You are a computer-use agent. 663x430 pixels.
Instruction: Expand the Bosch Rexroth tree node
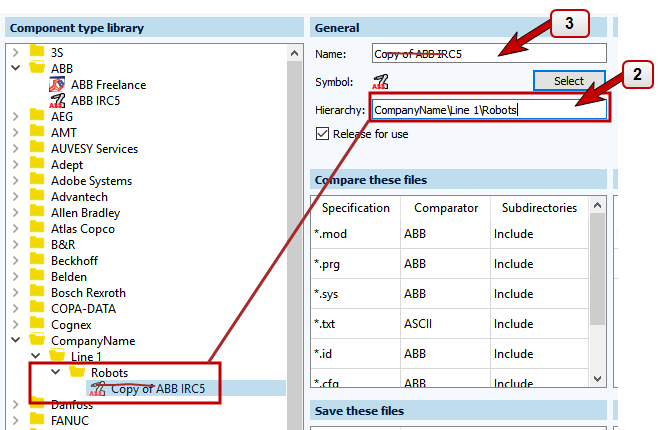tap(16, 293)
